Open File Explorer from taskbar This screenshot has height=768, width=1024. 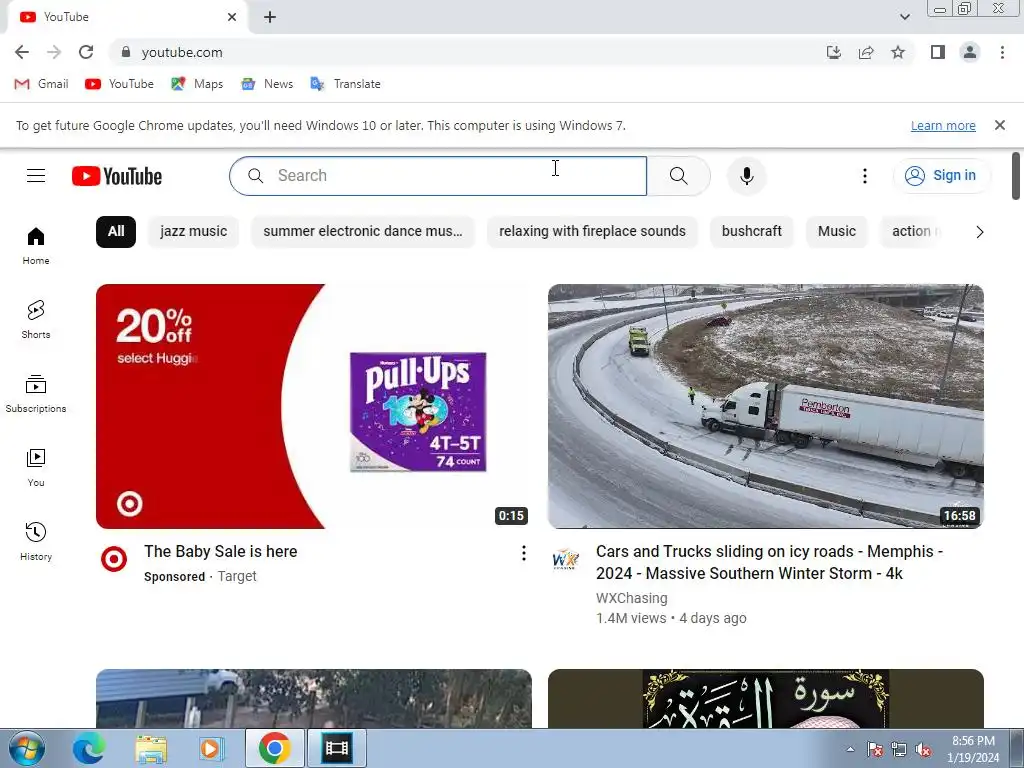tap(151, 748)
